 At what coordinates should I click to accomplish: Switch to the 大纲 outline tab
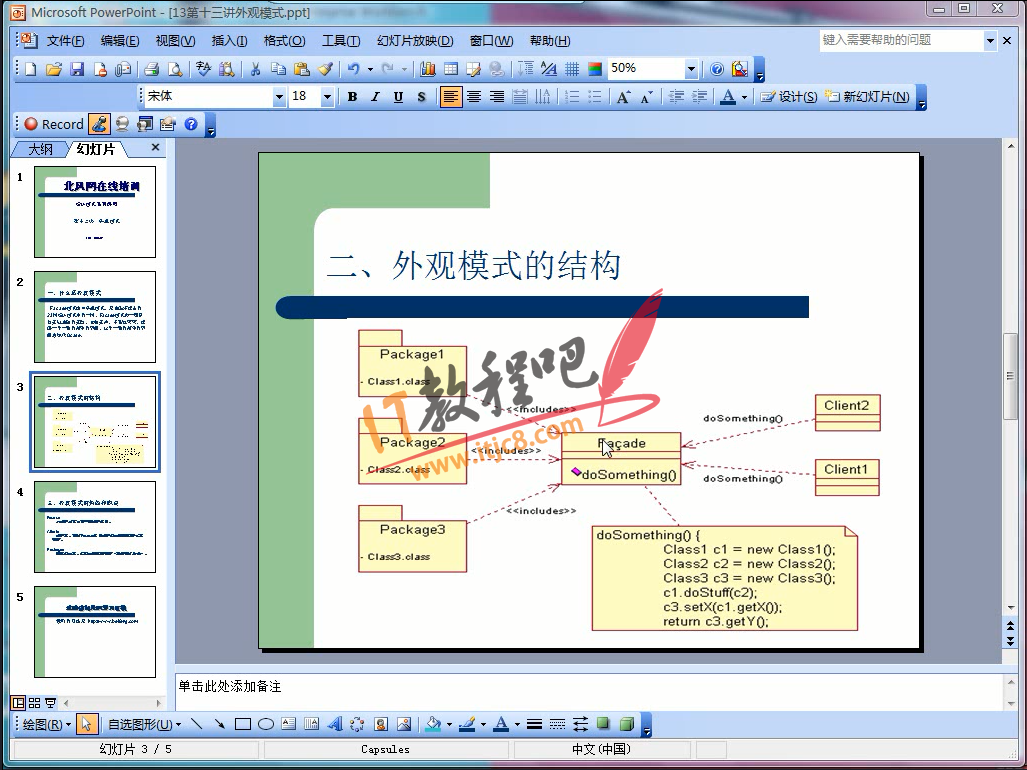40,149
